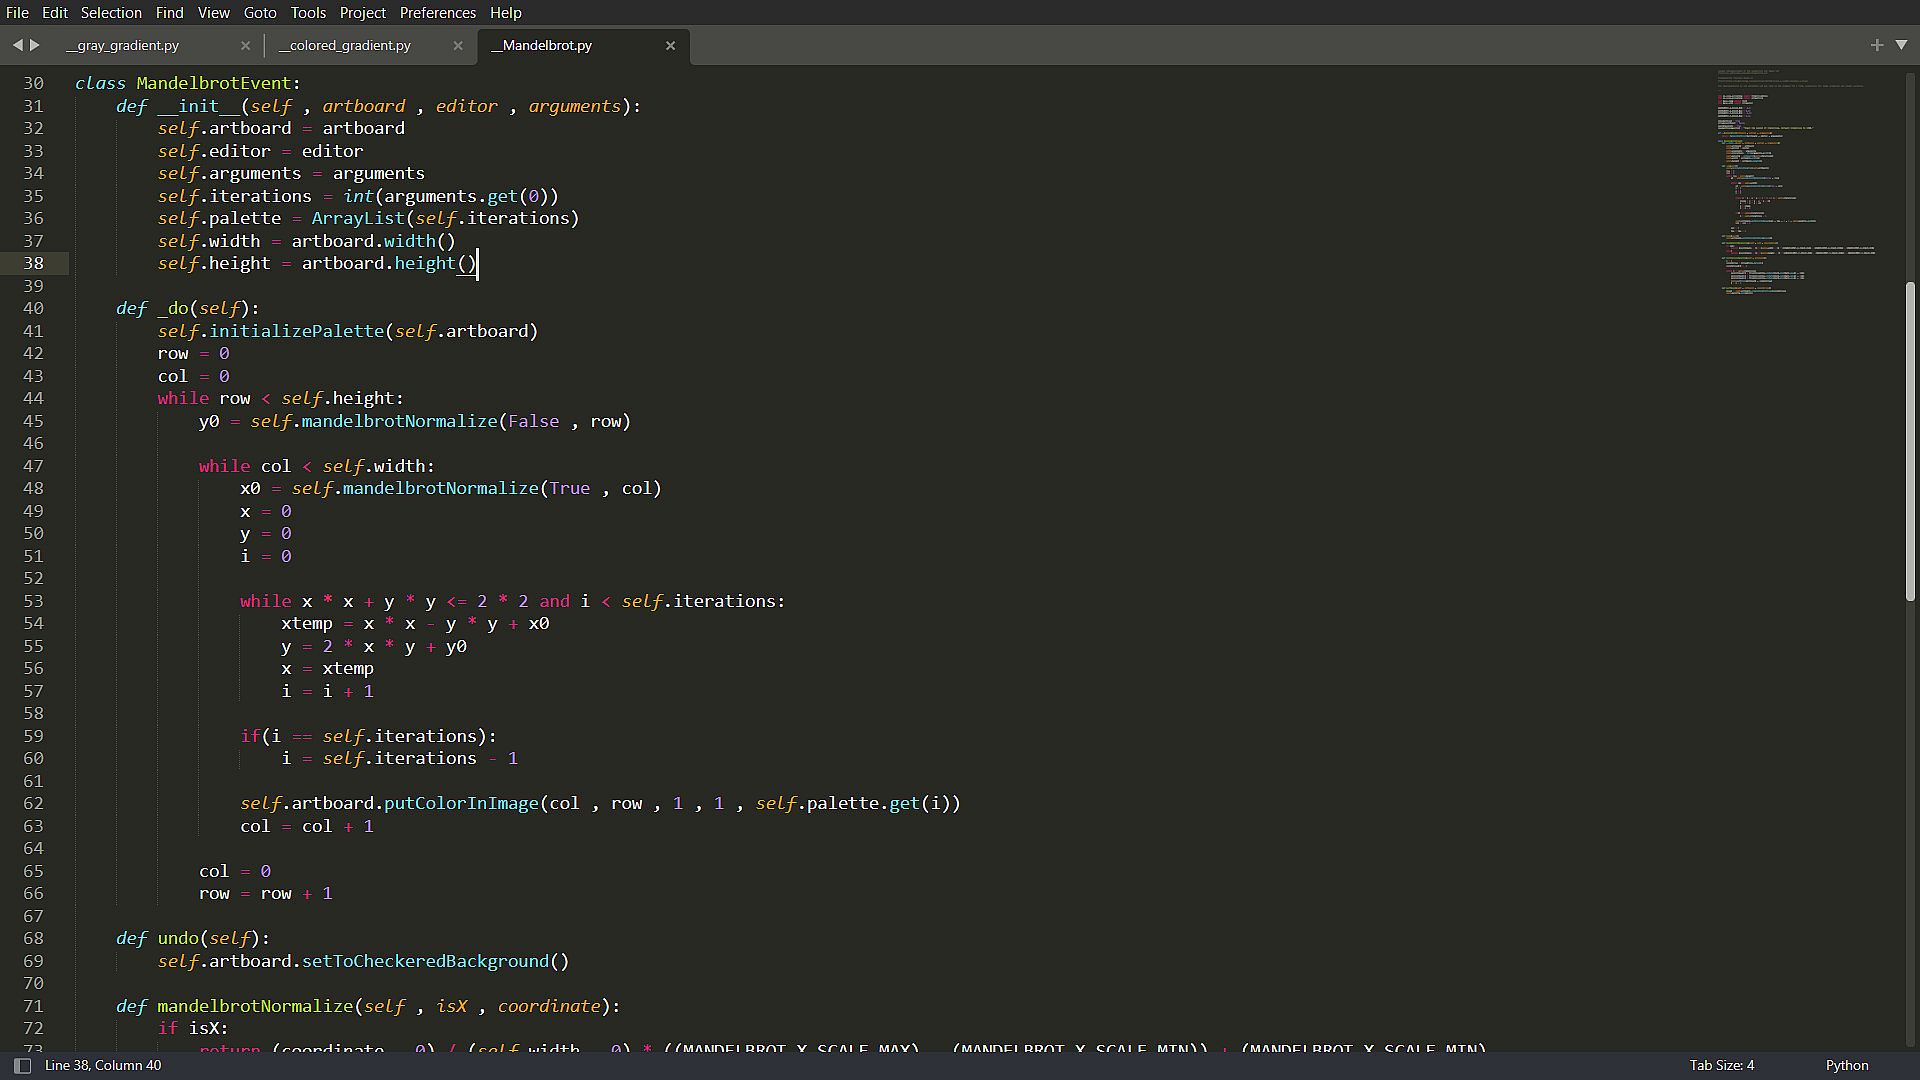Close the __colored_gradient.py tab

[x=458, y=46]
